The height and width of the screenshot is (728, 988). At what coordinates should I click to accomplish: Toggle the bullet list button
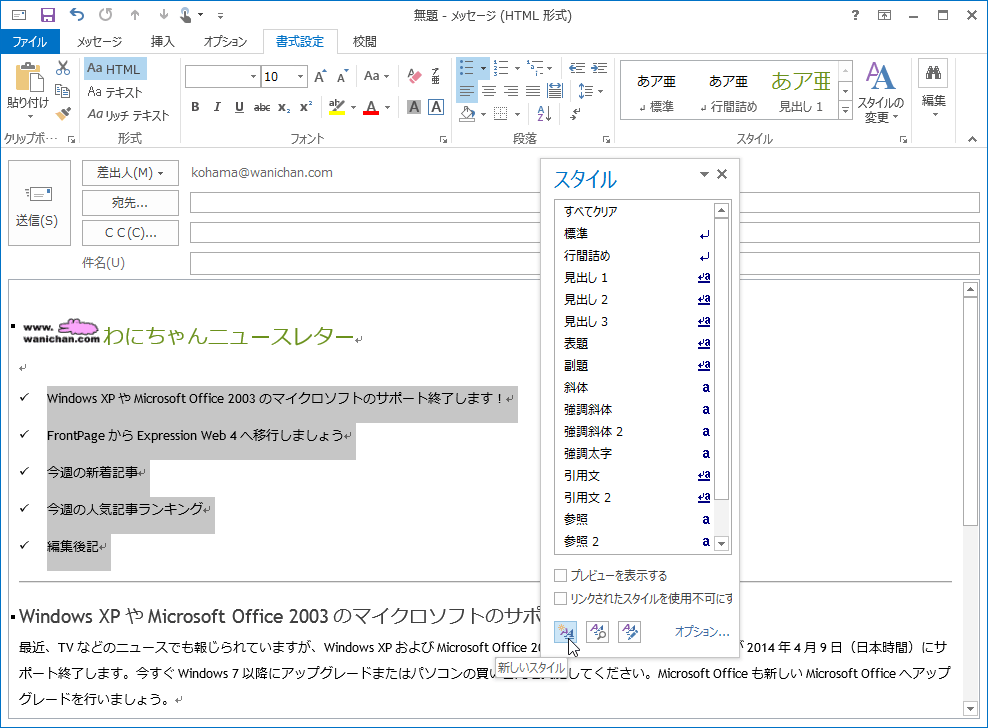467,68
